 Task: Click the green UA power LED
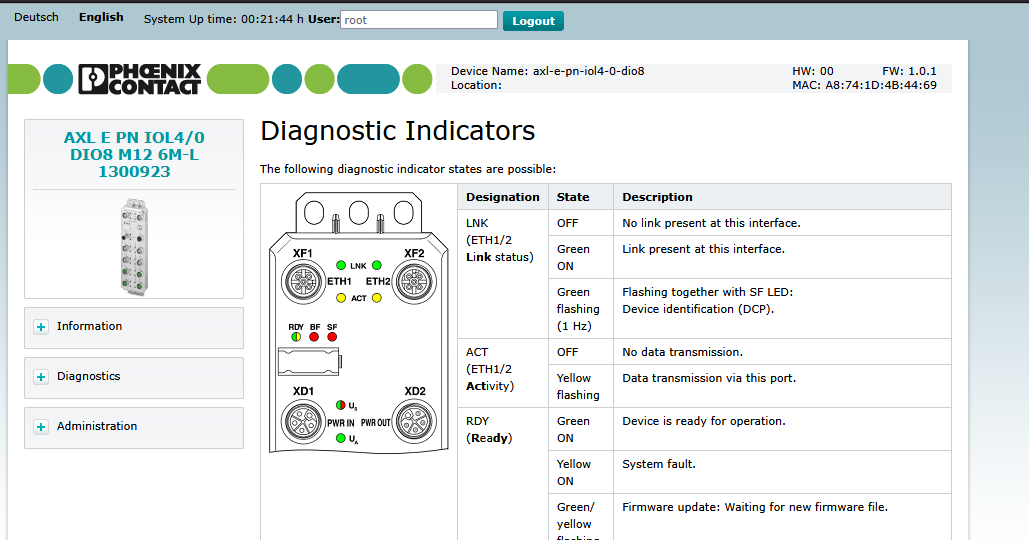pyautogui.click(x=341, y=439)
